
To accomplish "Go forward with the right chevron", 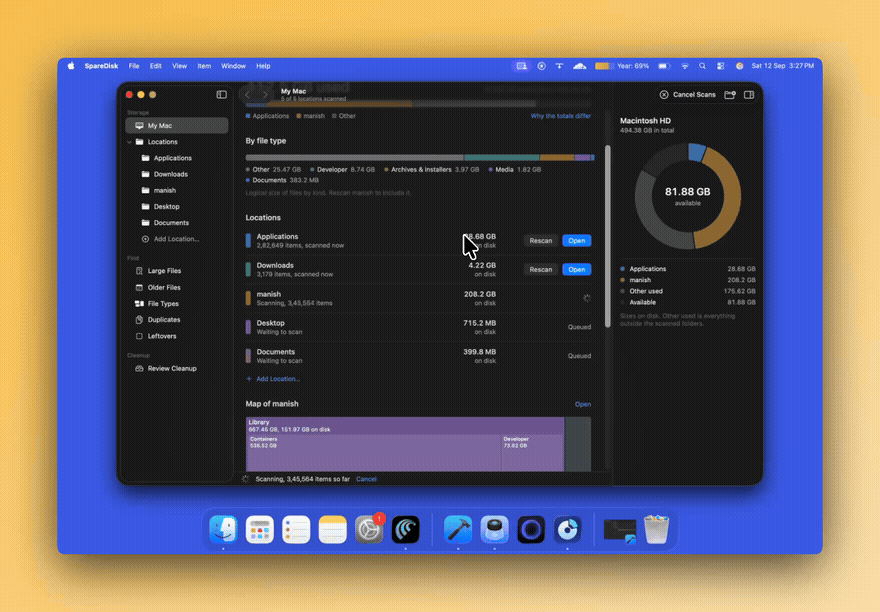I will coord(265,94).
